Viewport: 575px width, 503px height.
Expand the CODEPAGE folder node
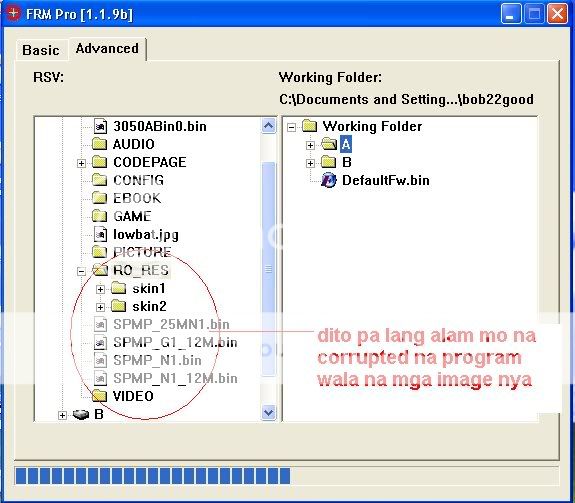pyautogui.click(x=81, y=163)
